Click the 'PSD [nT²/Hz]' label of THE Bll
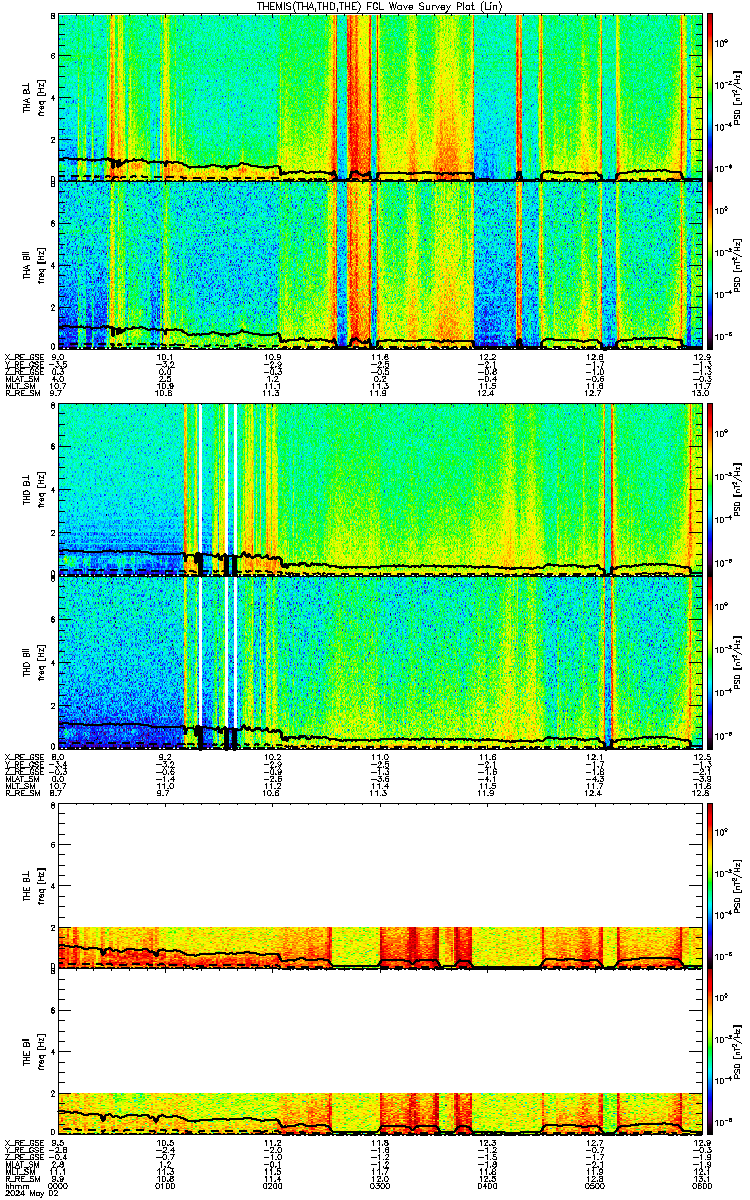The width and height of the screenshot is (750, 1200). pyautogui.click(x=738, y=1052)
